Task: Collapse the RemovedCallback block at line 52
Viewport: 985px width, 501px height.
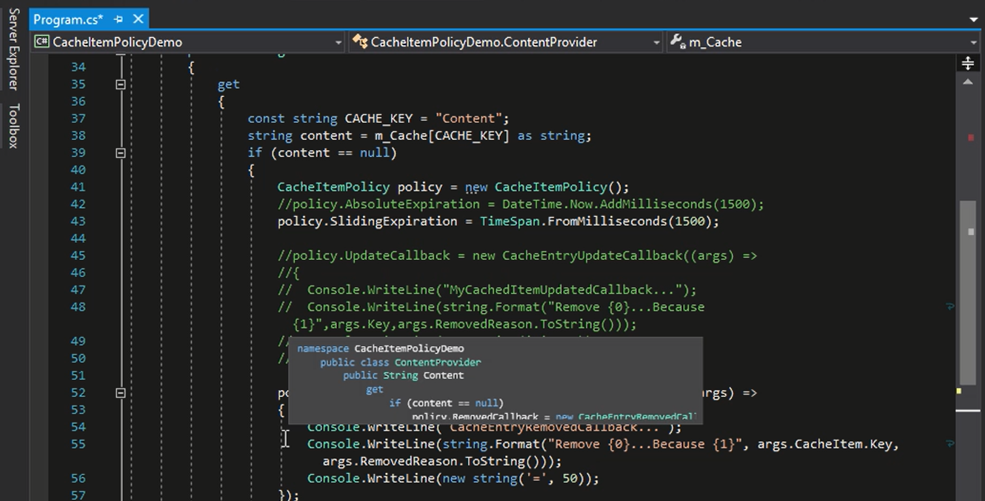Action: pos(121,393)
